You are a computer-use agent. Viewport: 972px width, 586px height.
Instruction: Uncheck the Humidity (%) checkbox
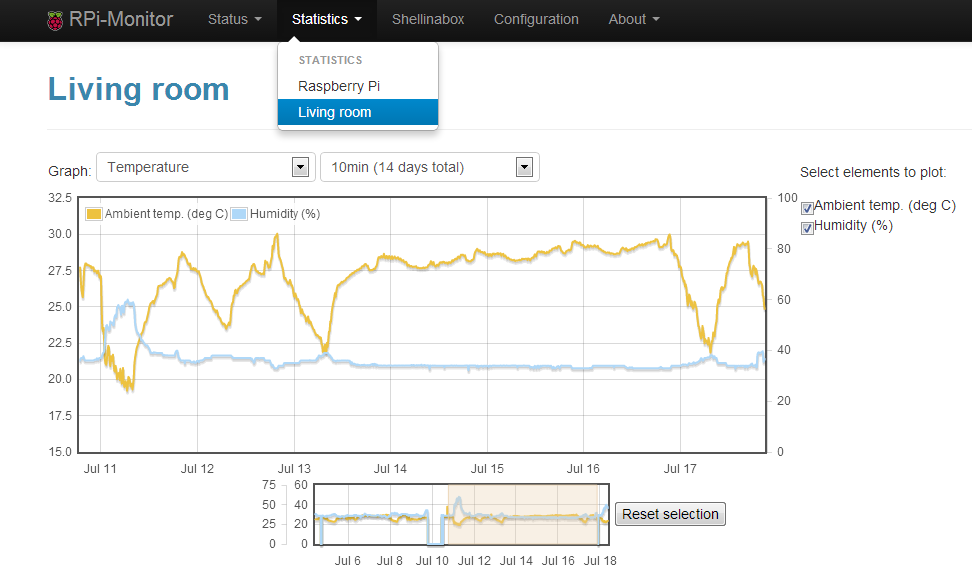[x=807, y=228]
